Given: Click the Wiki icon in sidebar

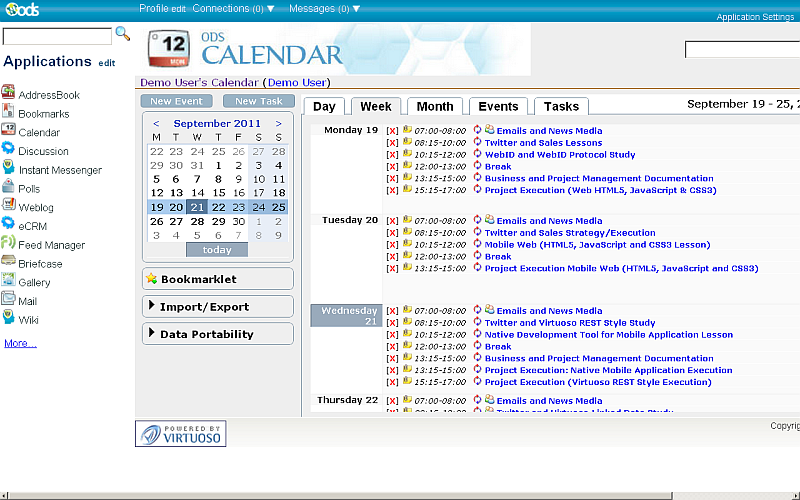Looking at the screenshot, I should click(8, 319).
